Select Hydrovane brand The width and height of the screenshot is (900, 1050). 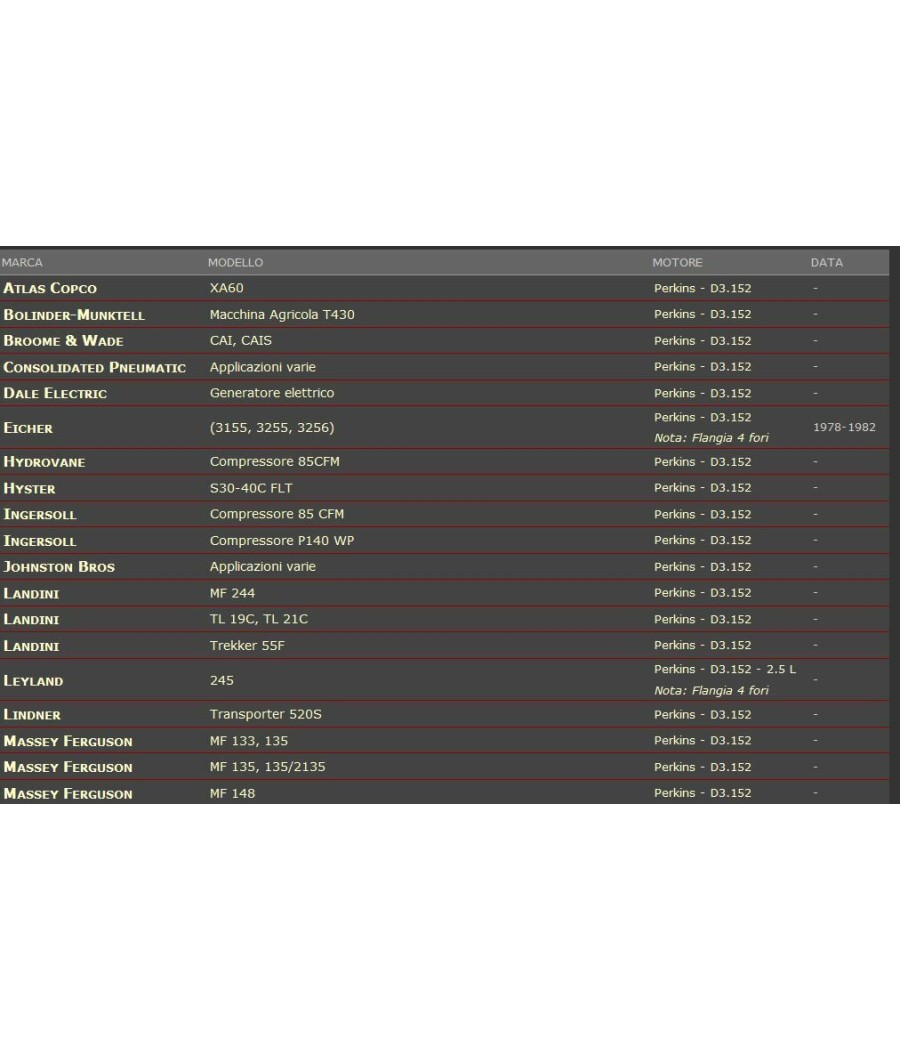point(44,462)
